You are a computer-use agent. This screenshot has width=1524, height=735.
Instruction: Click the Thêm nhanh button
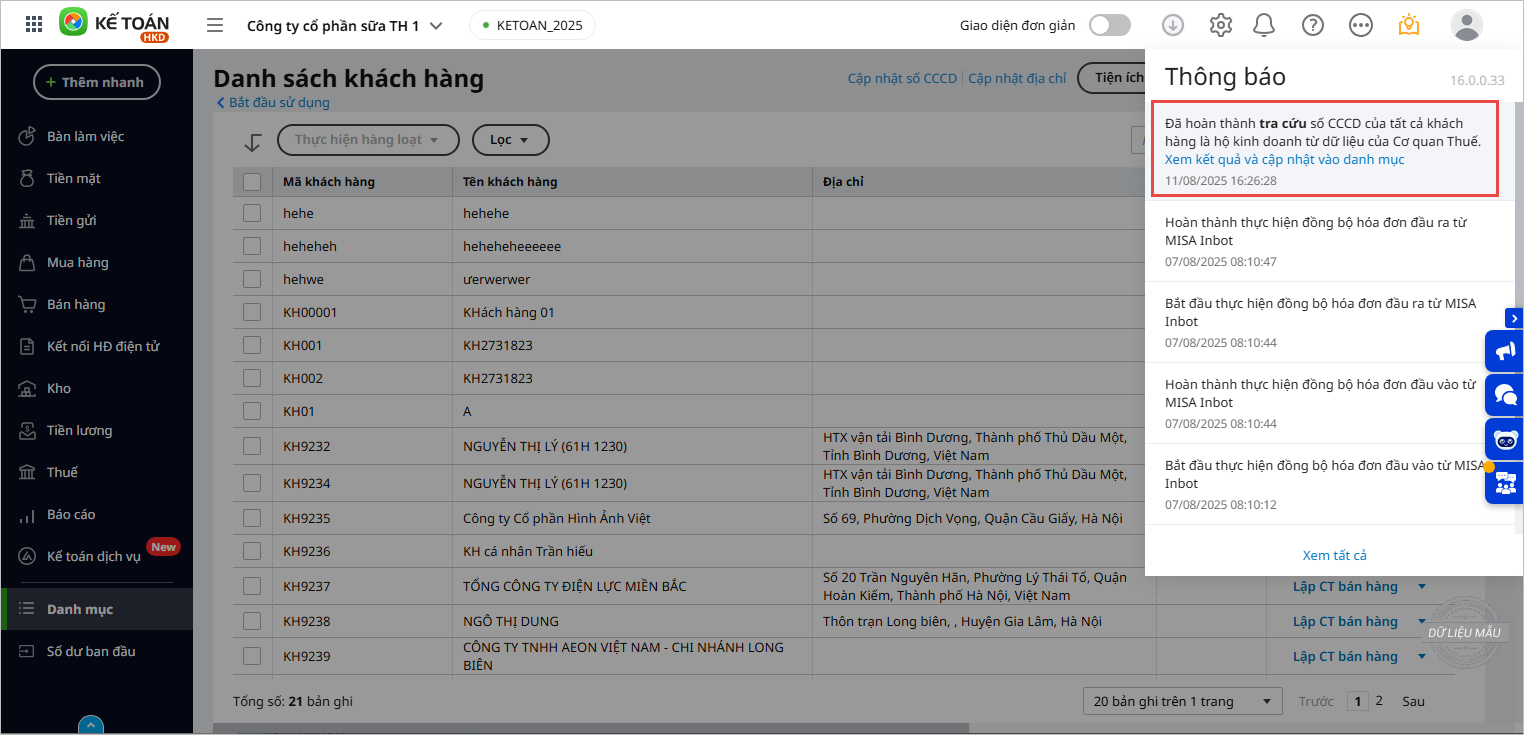click(x=97, y=82)
